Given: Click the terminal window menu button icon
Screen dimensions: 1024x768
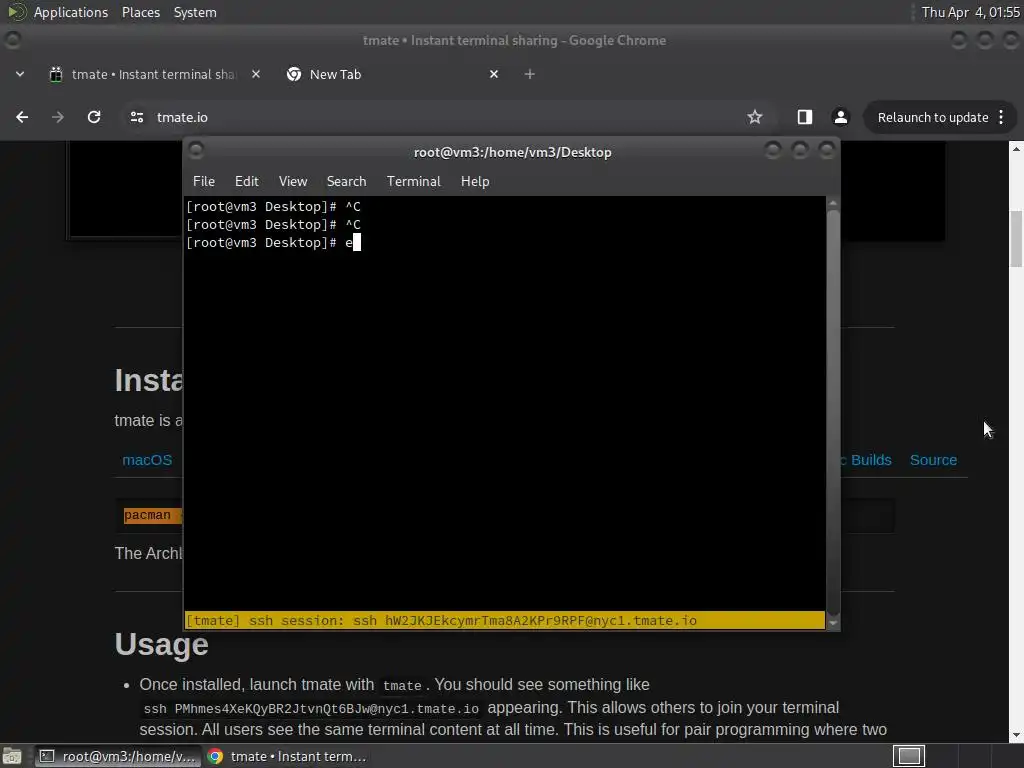Looking at the screenshot, I should point(196,151).
